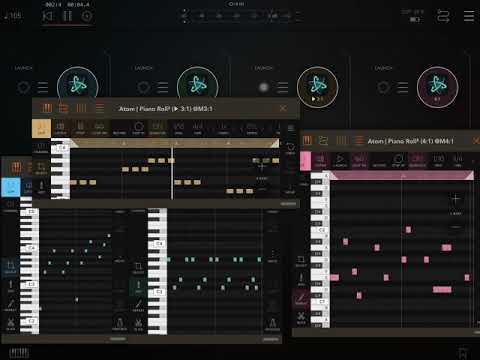
Task: Select highlighted edit mode tab in Atom 3:1
Action: click(x=41, y=128)
